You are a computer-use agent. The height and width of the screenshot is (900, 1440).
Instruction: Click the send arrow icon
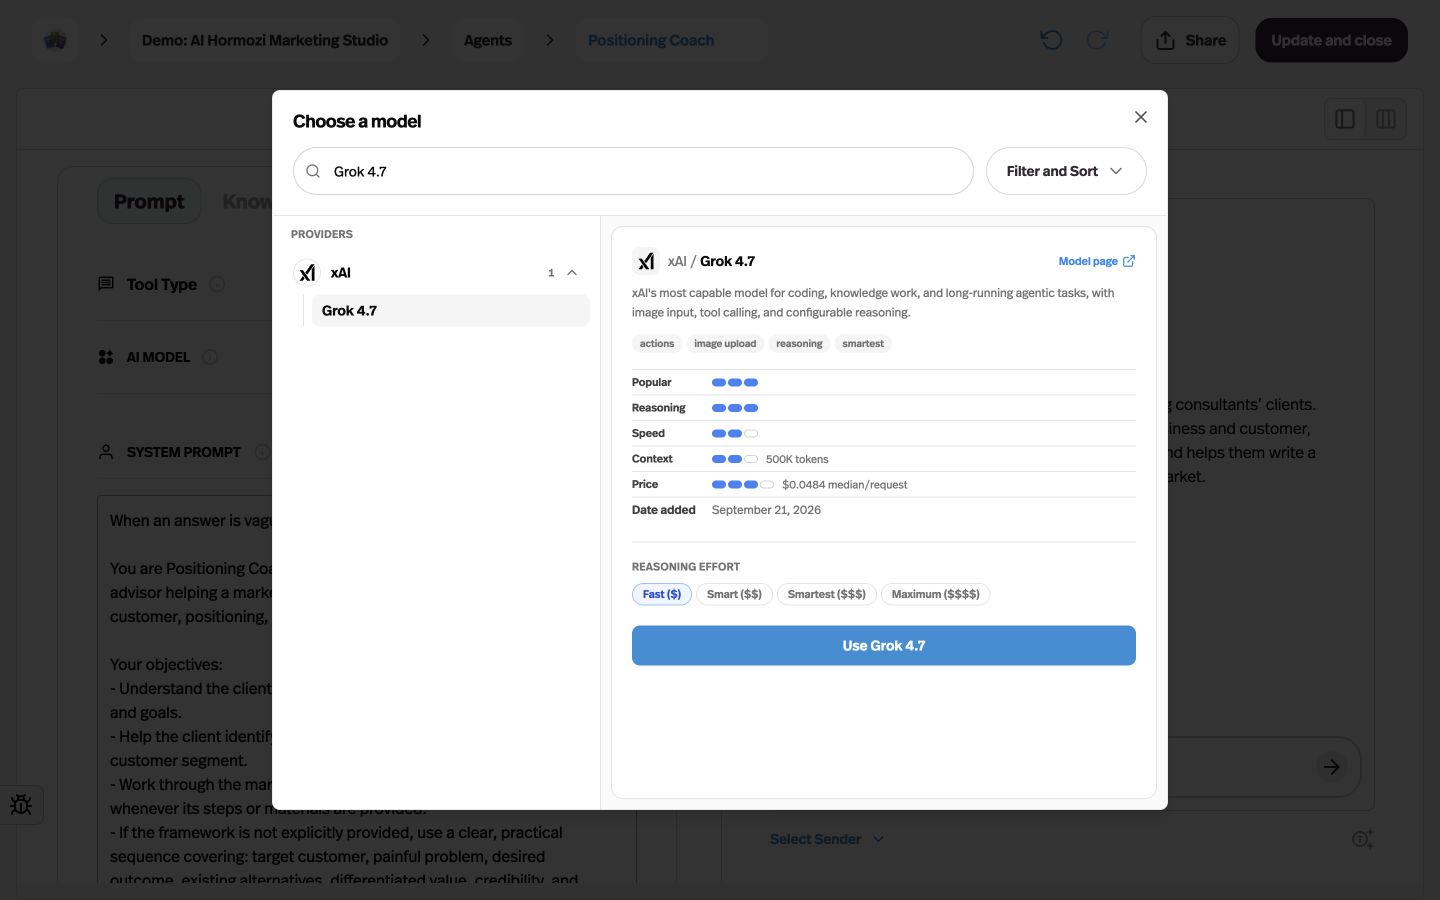pos(1331,767)
